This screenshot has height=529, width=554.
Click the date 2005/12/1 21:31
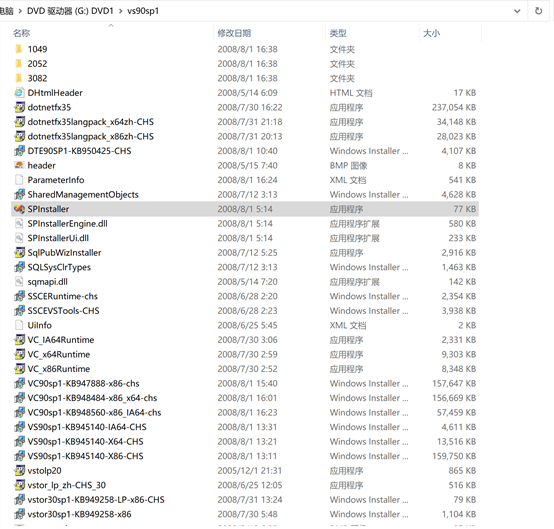pyautogui.click(x=250, y=471)
